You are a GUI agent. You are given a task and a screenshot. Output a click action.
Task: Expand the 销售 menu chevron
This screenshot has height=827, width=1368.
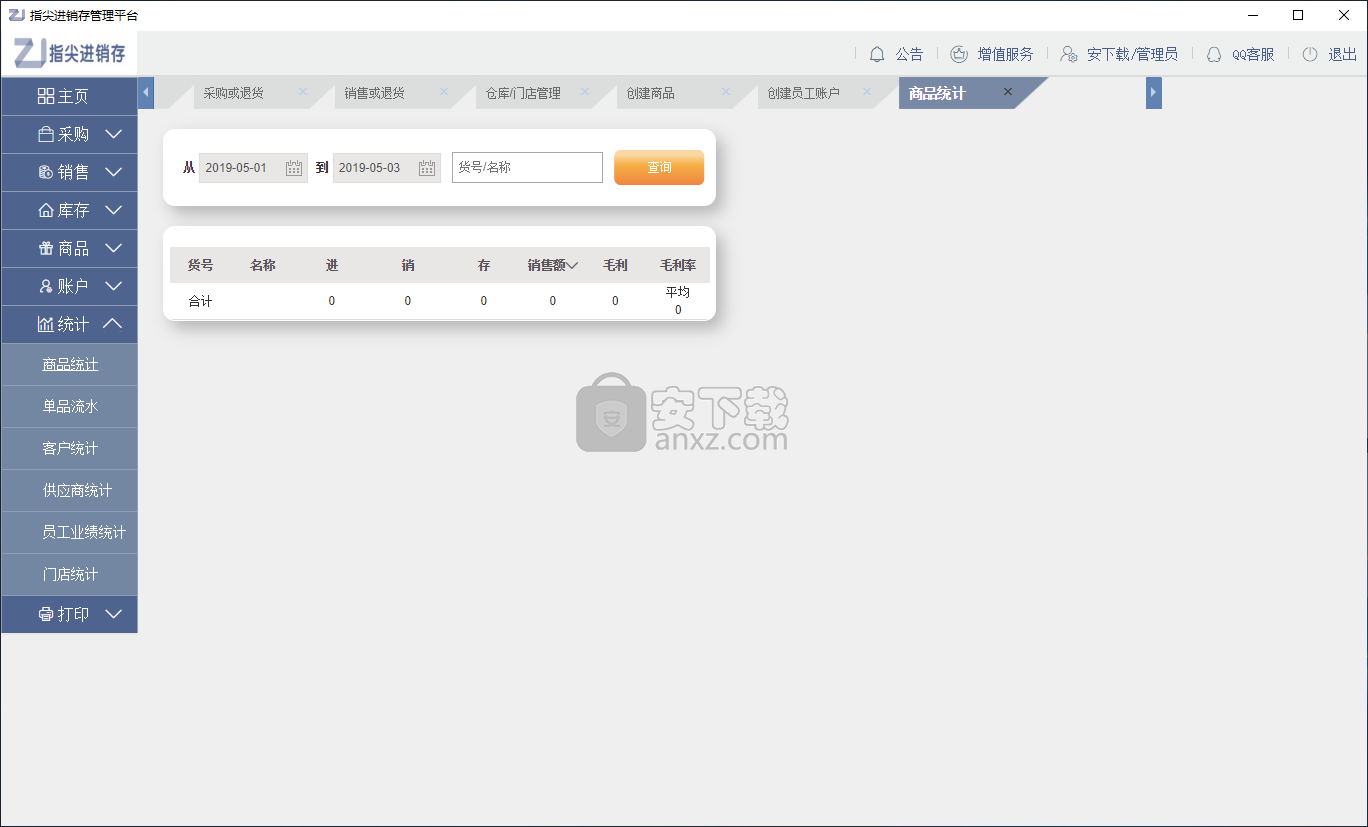[x=114, y=172]
